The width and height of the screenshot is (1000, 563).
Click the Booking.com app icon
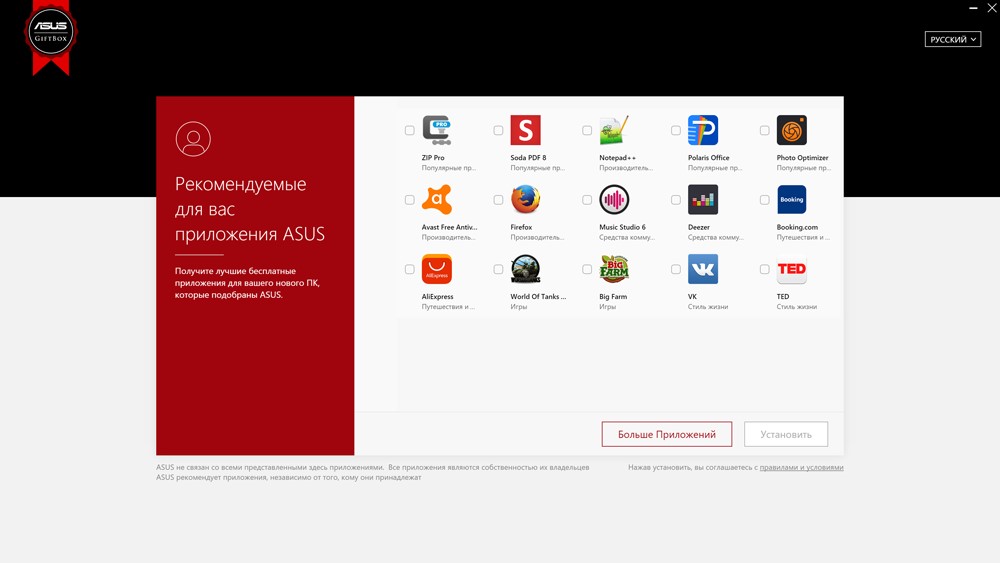(791, 200)
